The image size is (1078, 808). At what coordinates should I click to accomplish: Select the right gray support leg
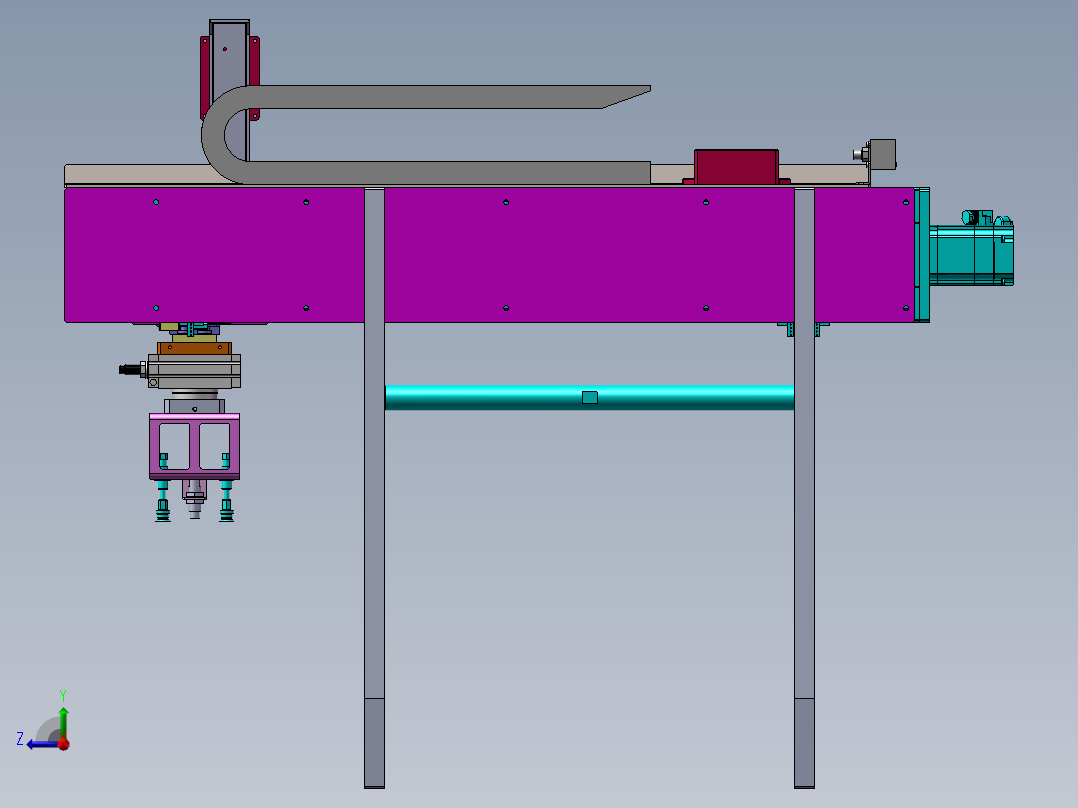tap(804, 488)
